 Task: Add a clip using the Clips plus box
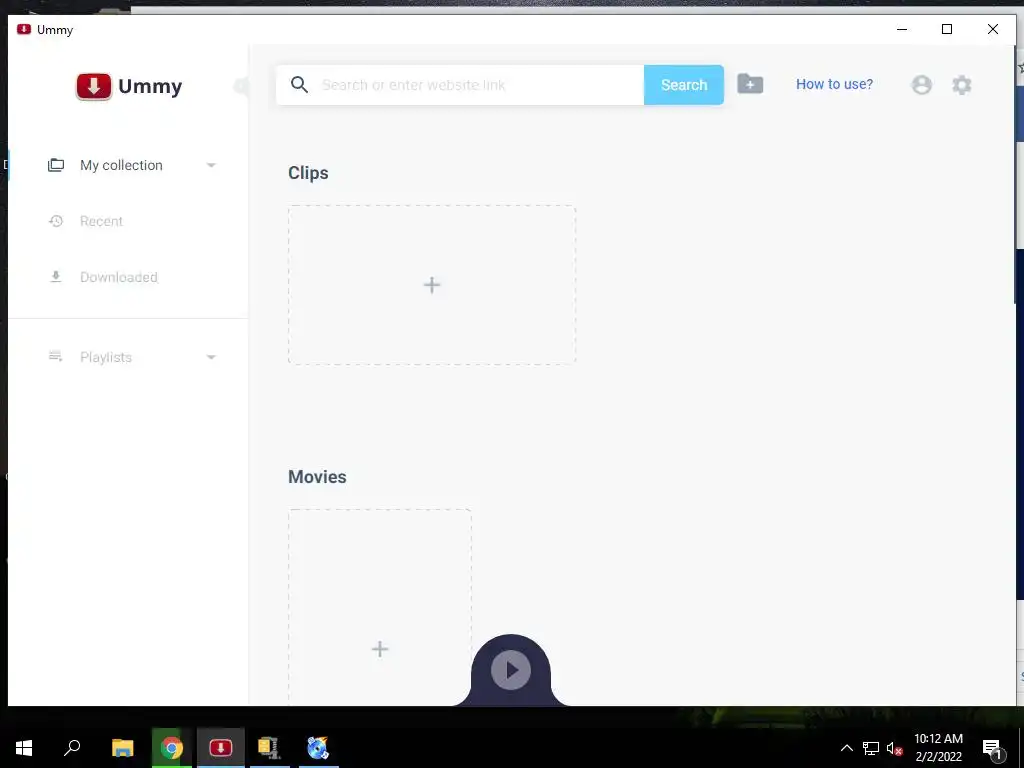pos(432,285)
